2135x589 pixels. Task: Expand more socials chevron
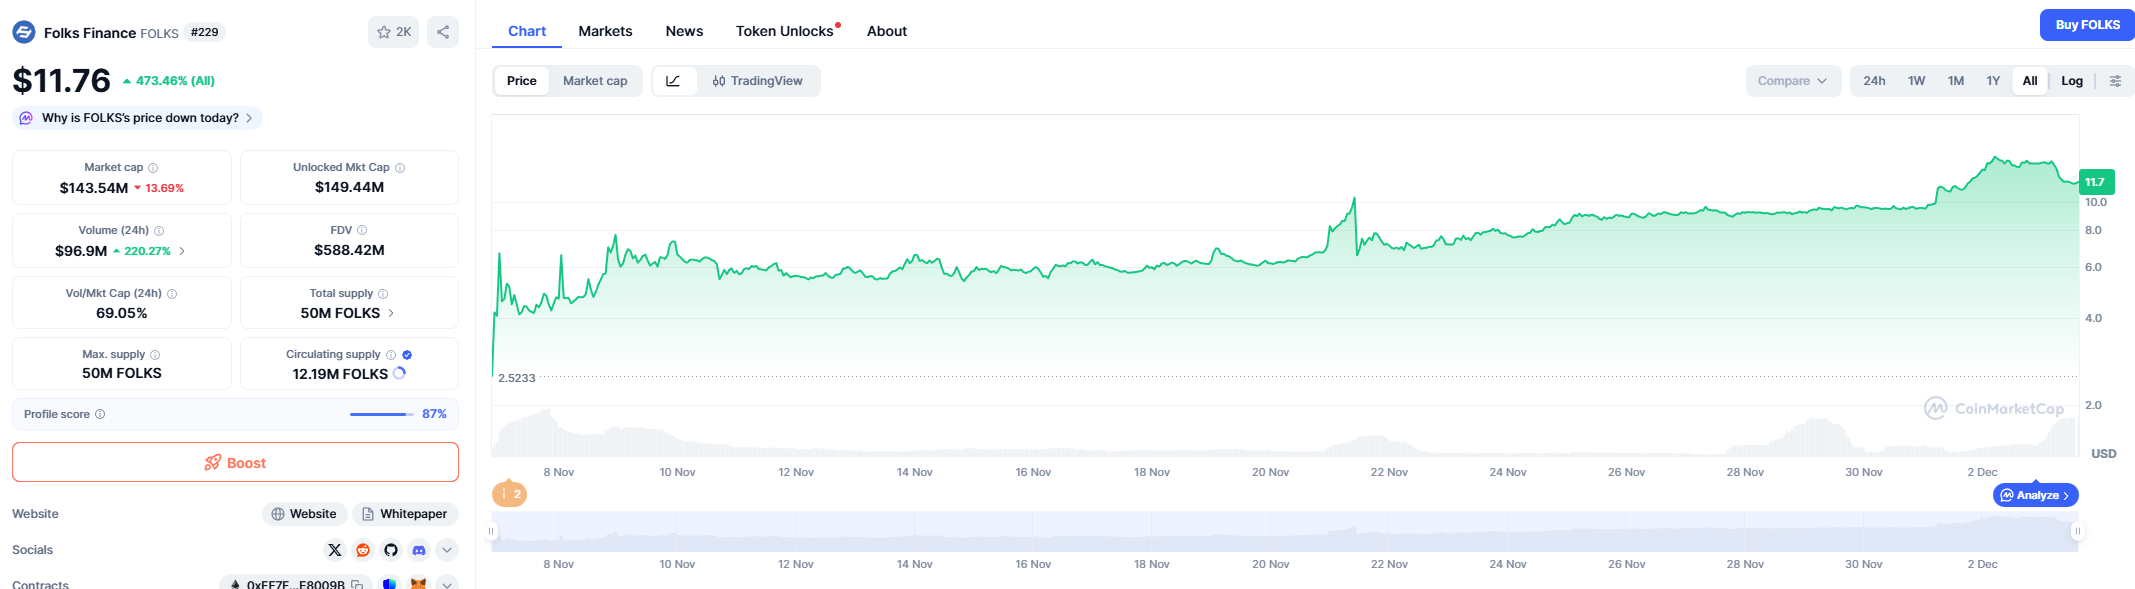point(447,550)
